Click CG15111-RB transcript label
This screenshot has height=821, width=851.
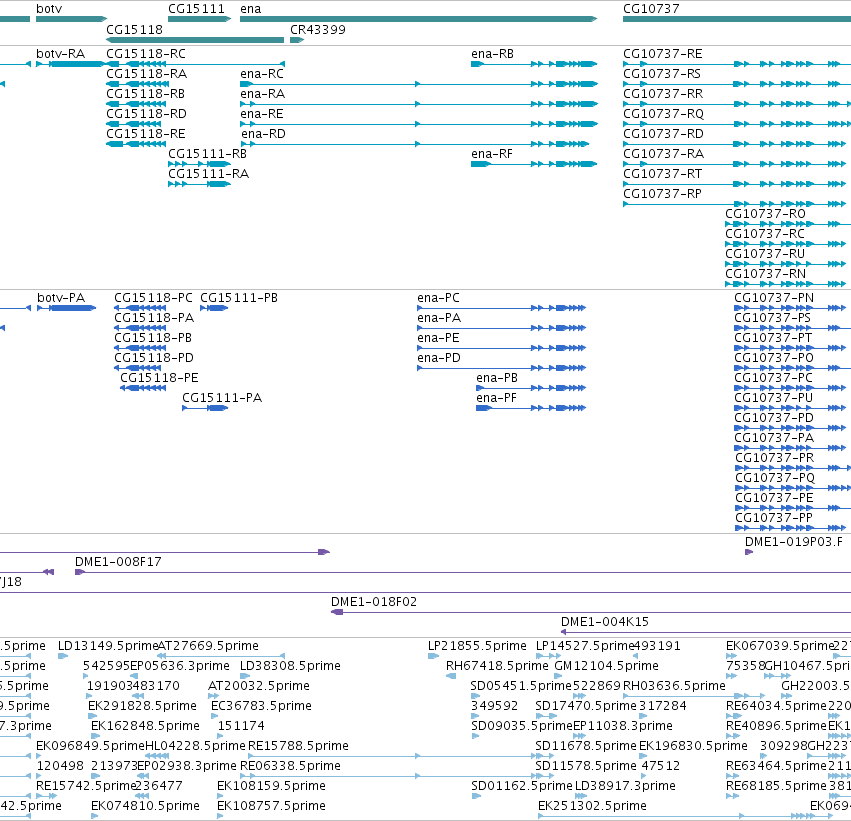[x=207, y=154]
